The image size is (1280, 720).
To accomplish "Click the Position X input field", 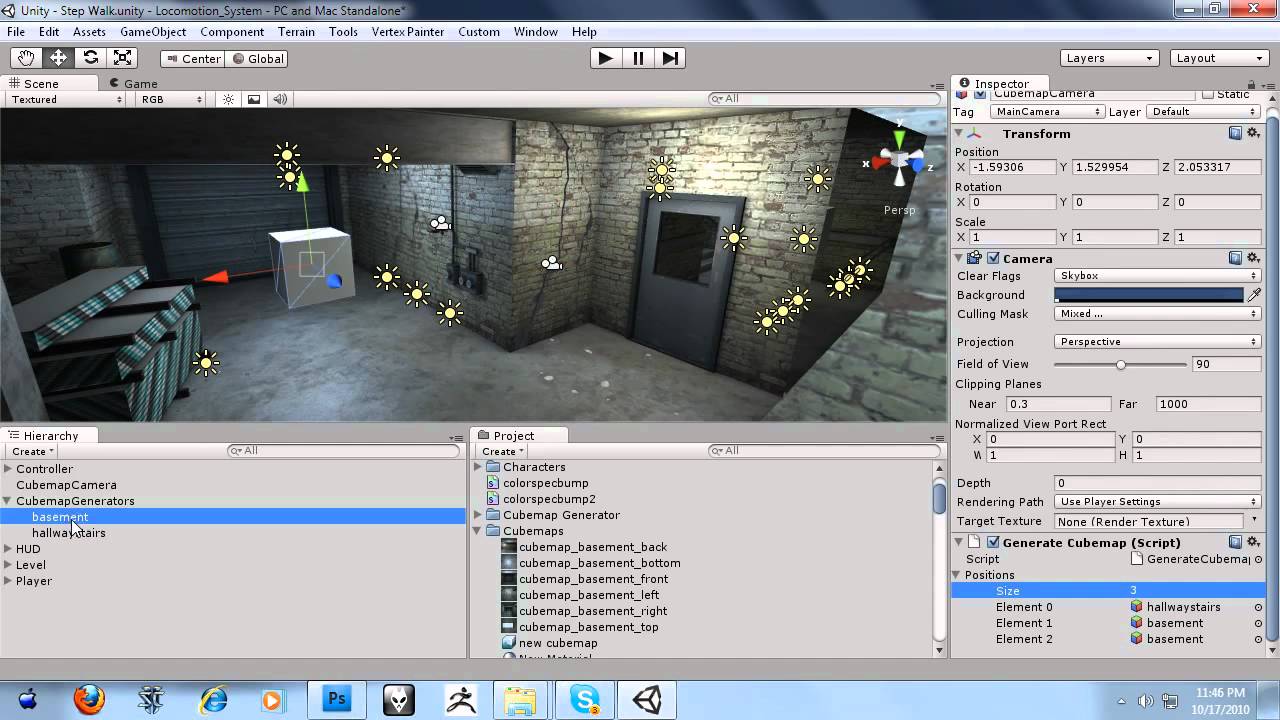I will [x=1012, y=167].
